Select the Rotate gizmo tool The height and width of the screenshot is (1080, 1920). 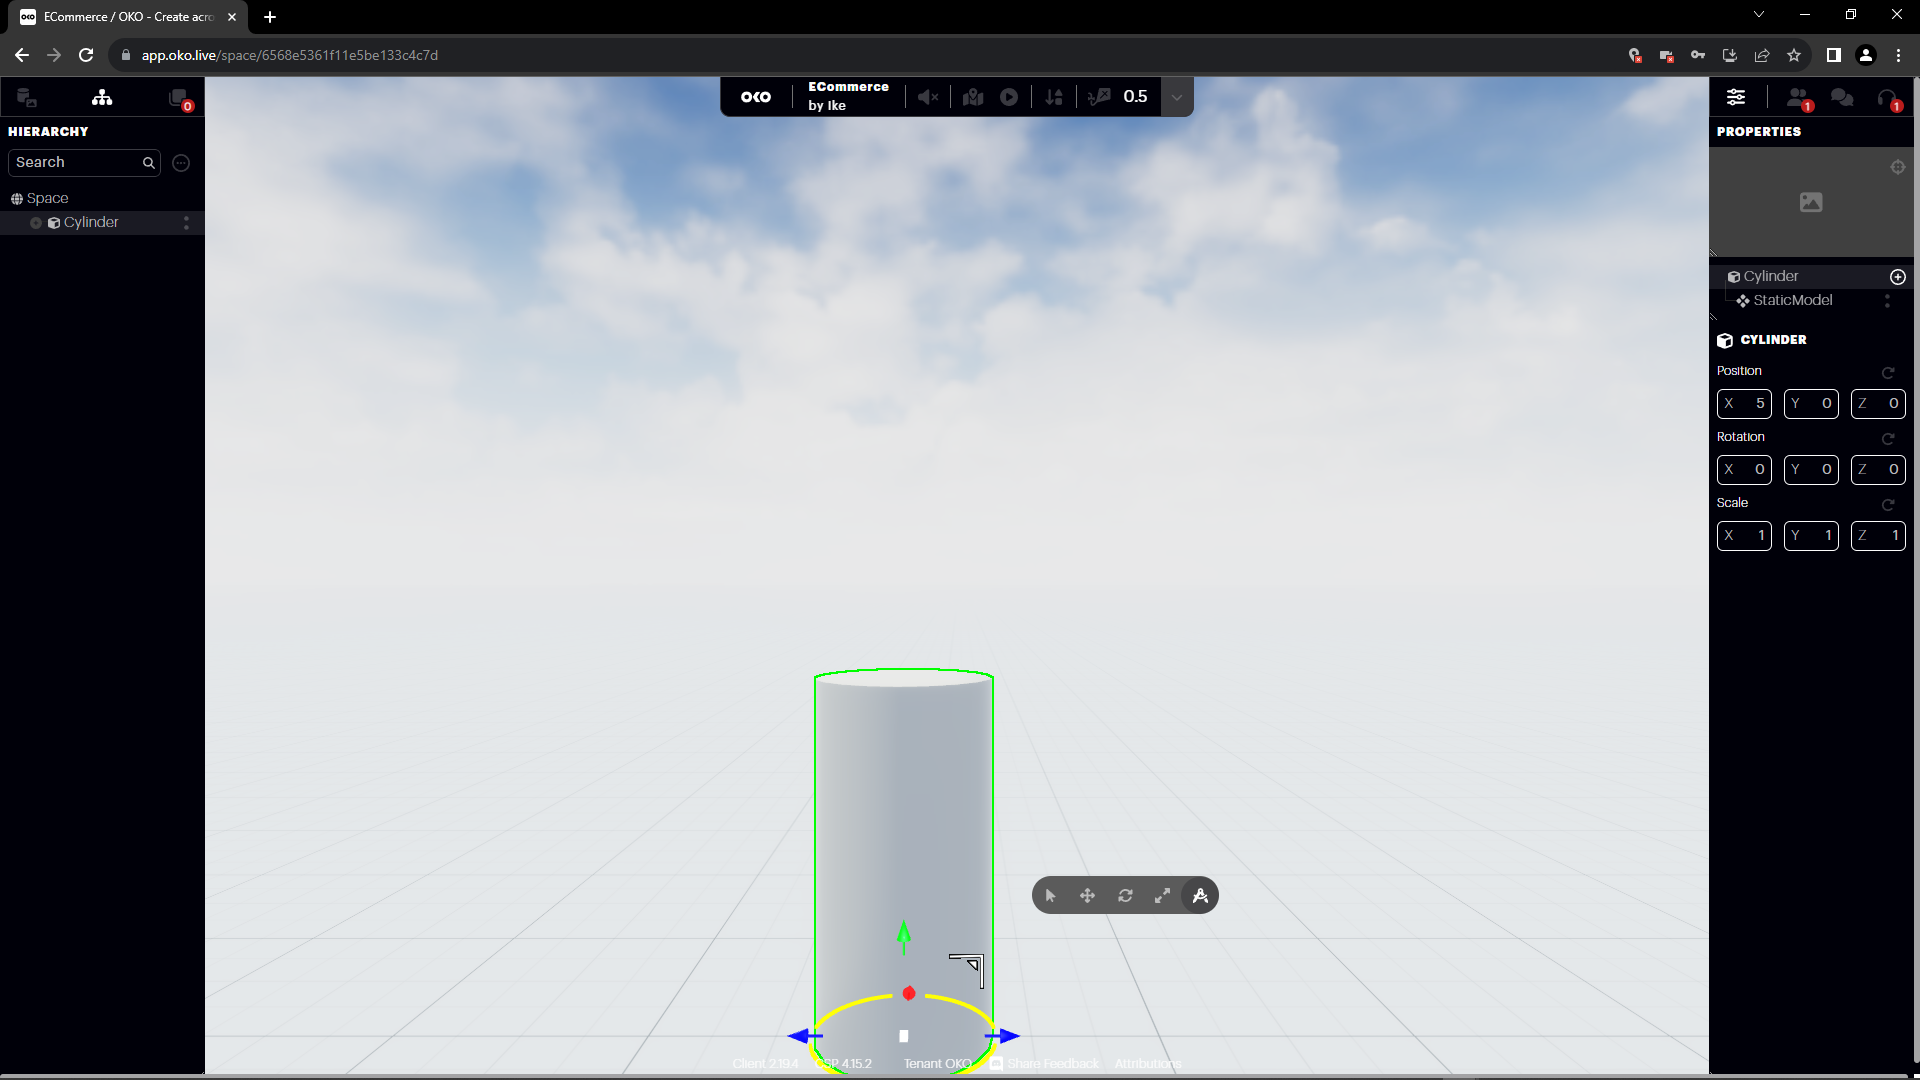coord(1126,895)
